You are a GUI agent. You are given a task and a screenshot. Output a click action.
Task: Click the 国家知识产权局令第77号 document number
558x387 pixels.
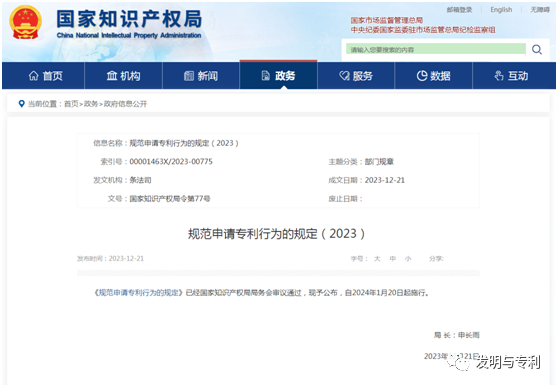(x=170, y=199)
